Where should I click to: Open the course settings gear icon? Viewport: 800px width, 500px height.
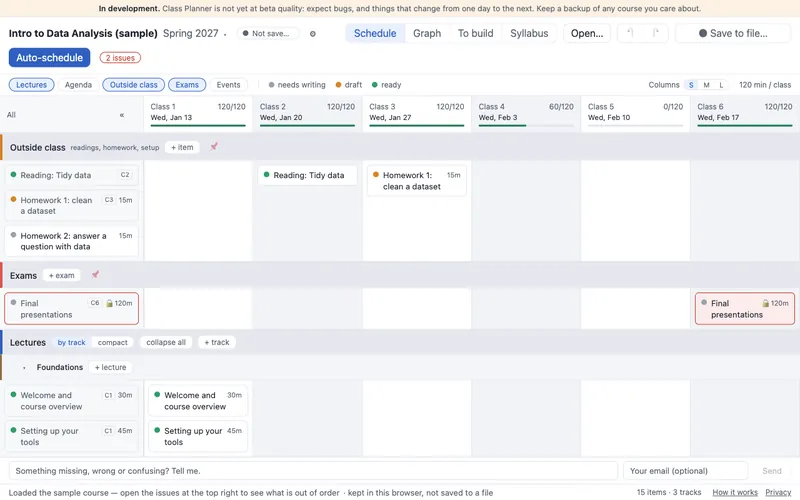pos(313,34)
